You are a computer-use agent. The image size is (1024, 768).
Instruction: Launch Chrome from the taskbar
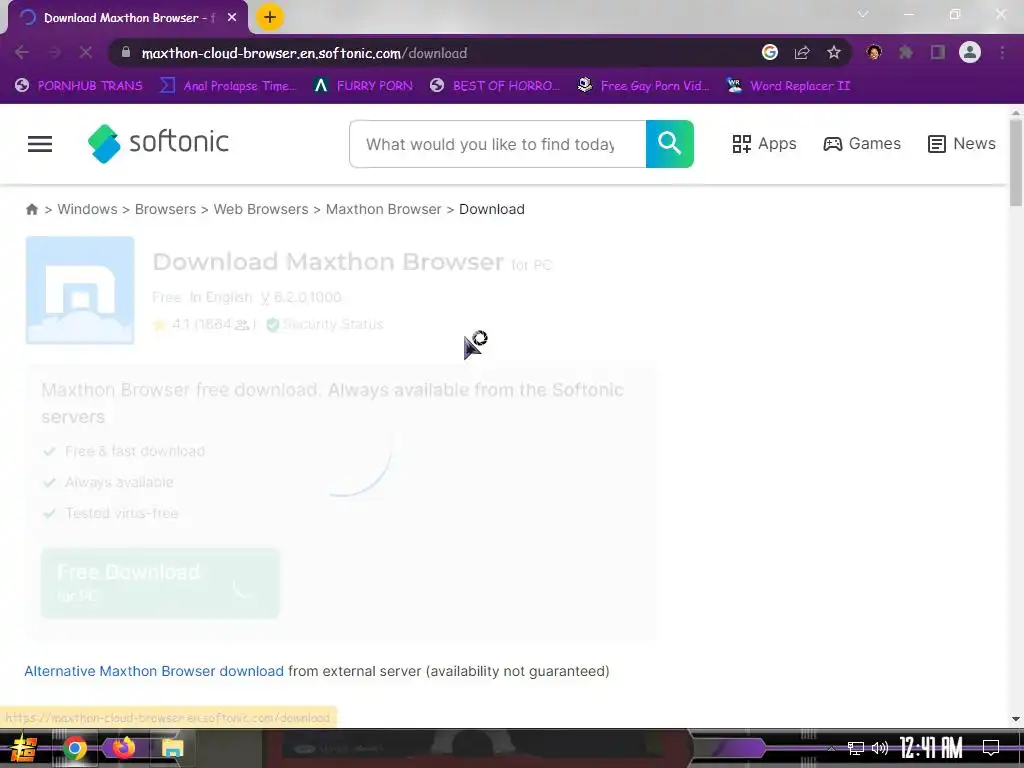click(x=74, y=748)
